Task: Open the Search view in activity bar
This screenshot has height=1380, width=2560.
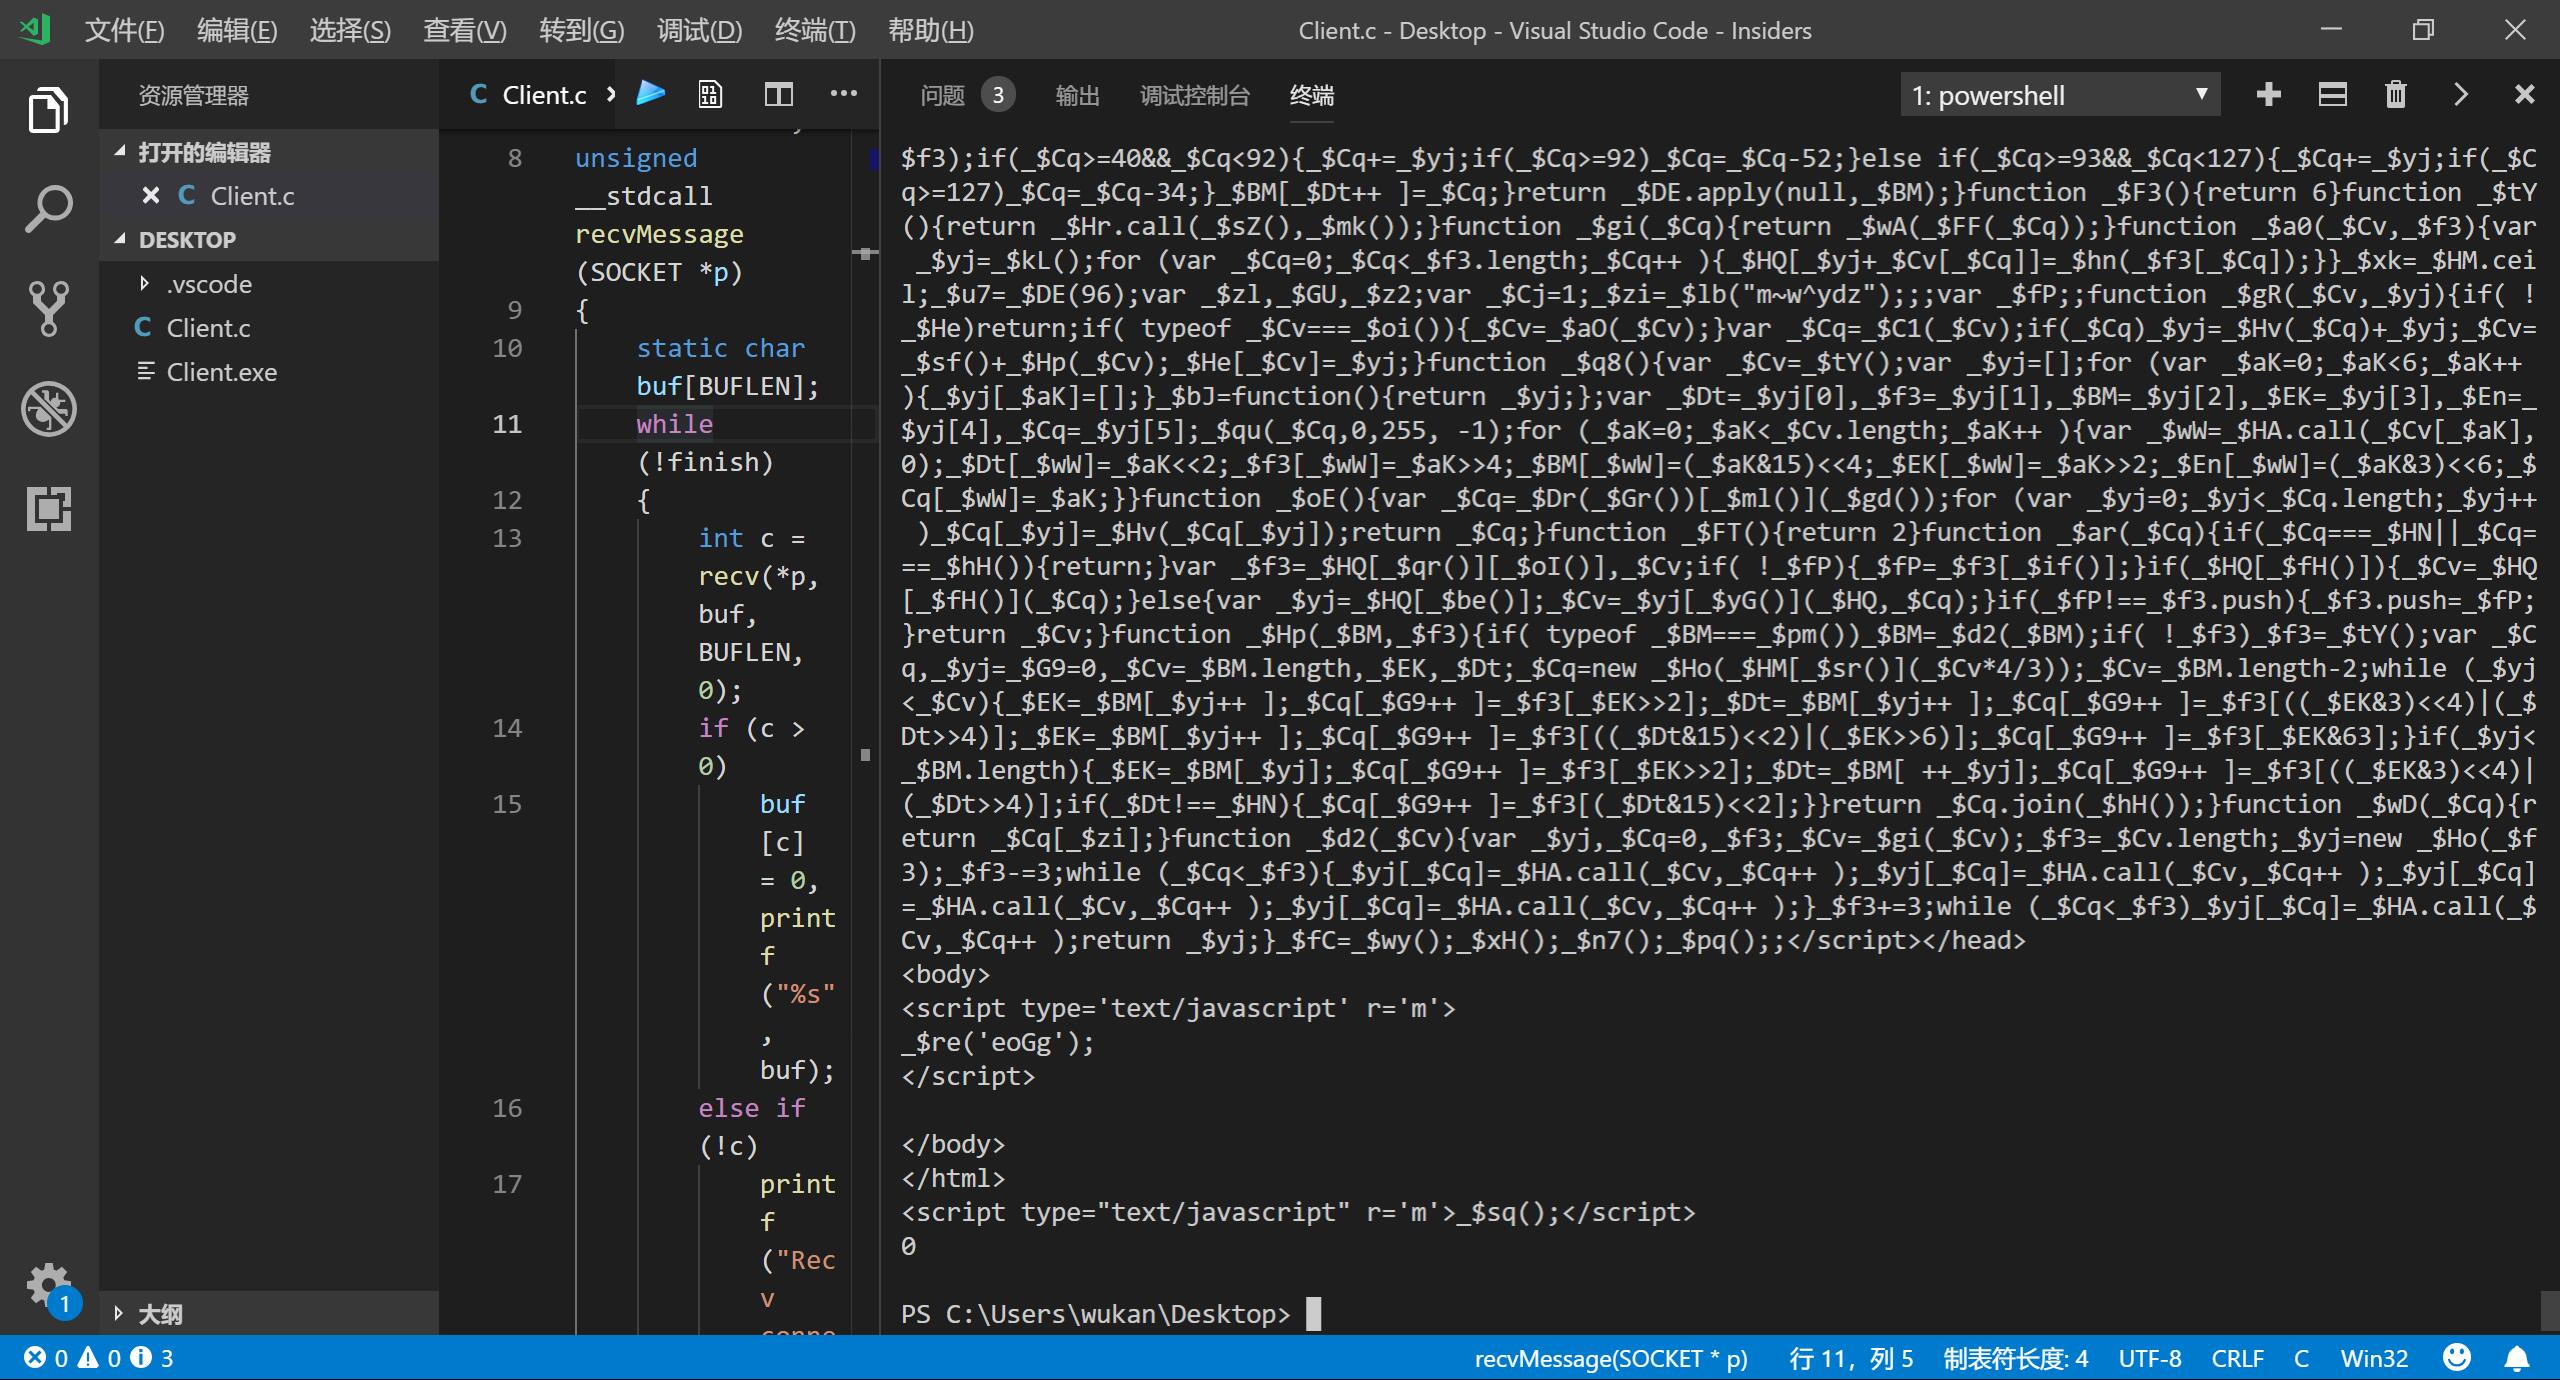Action: coord(48,208)
